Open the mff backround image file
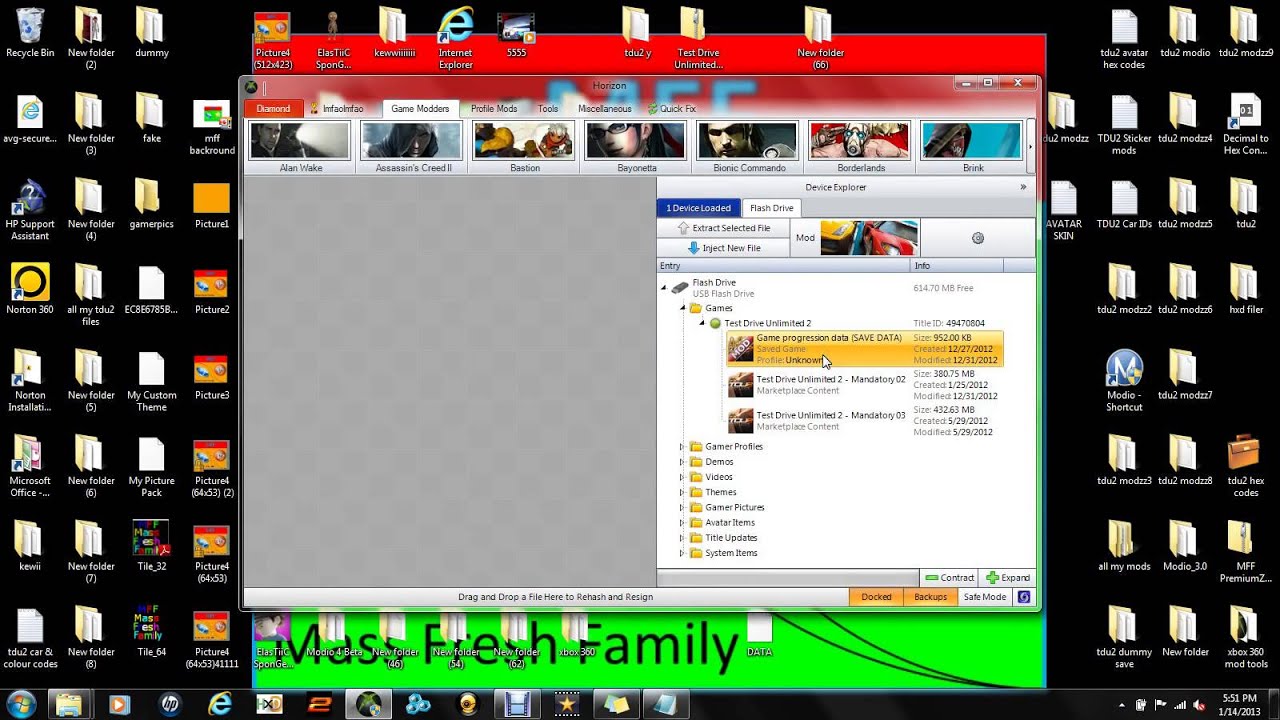The width and height of the screenshot is (1280, 720). coord(212,127)
